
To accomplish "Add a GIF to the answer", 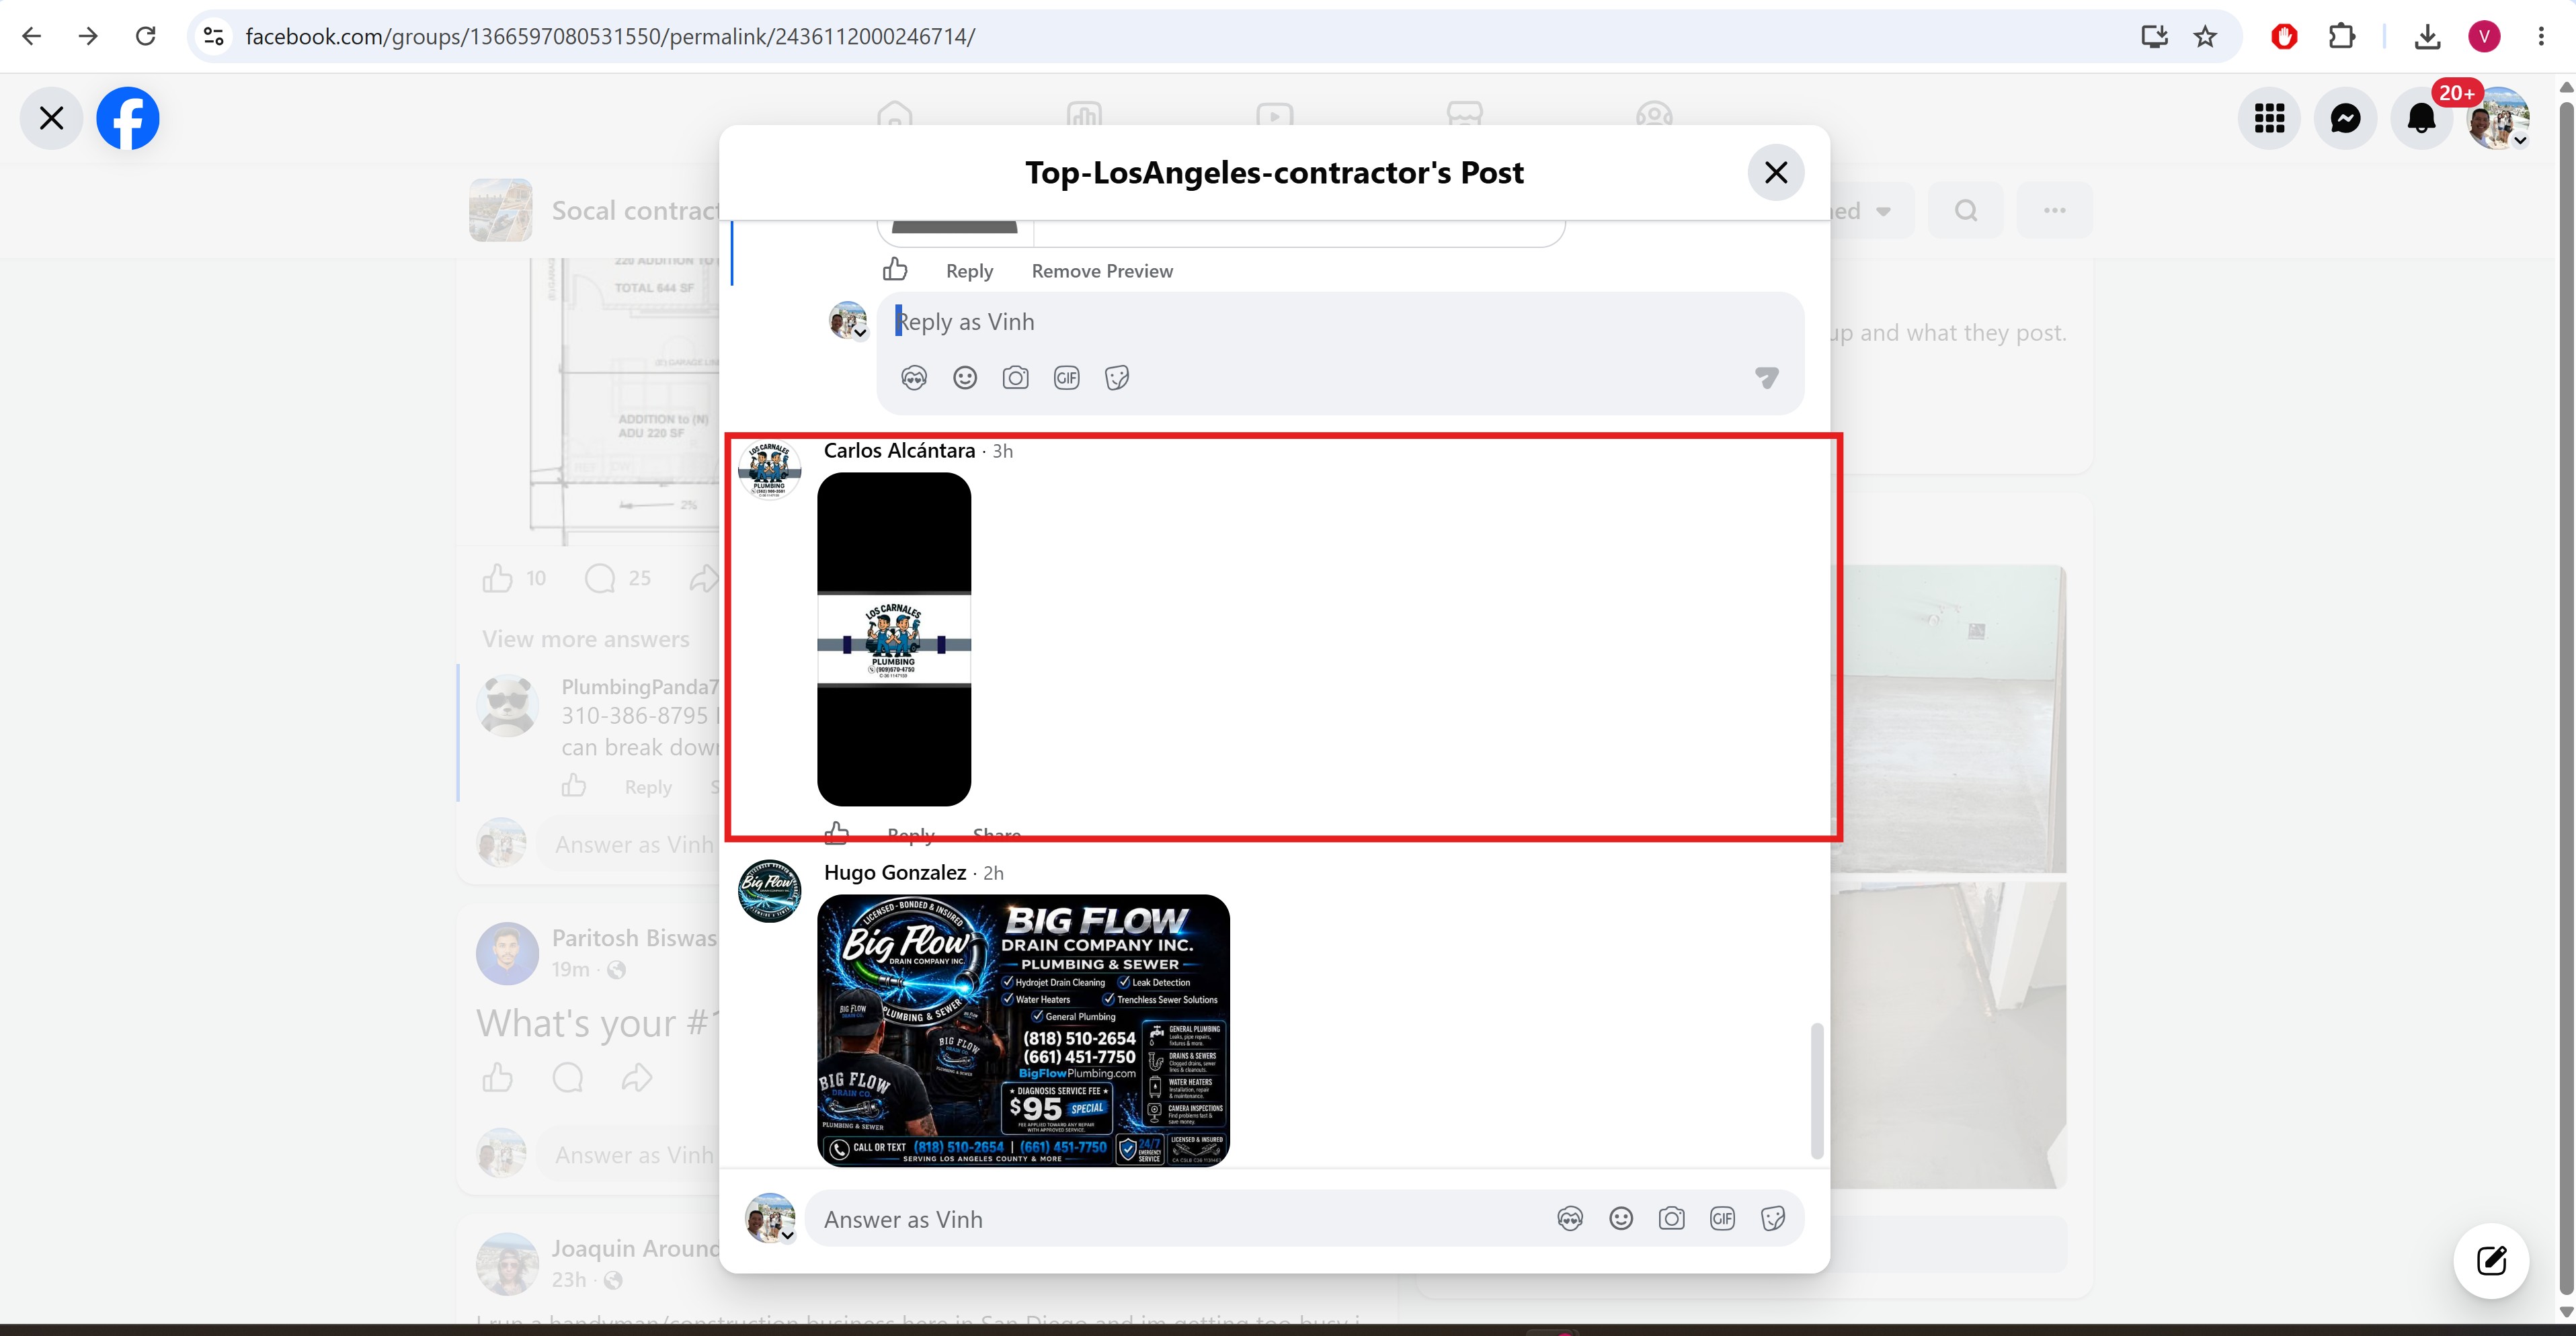I will pos(1722,1219).
